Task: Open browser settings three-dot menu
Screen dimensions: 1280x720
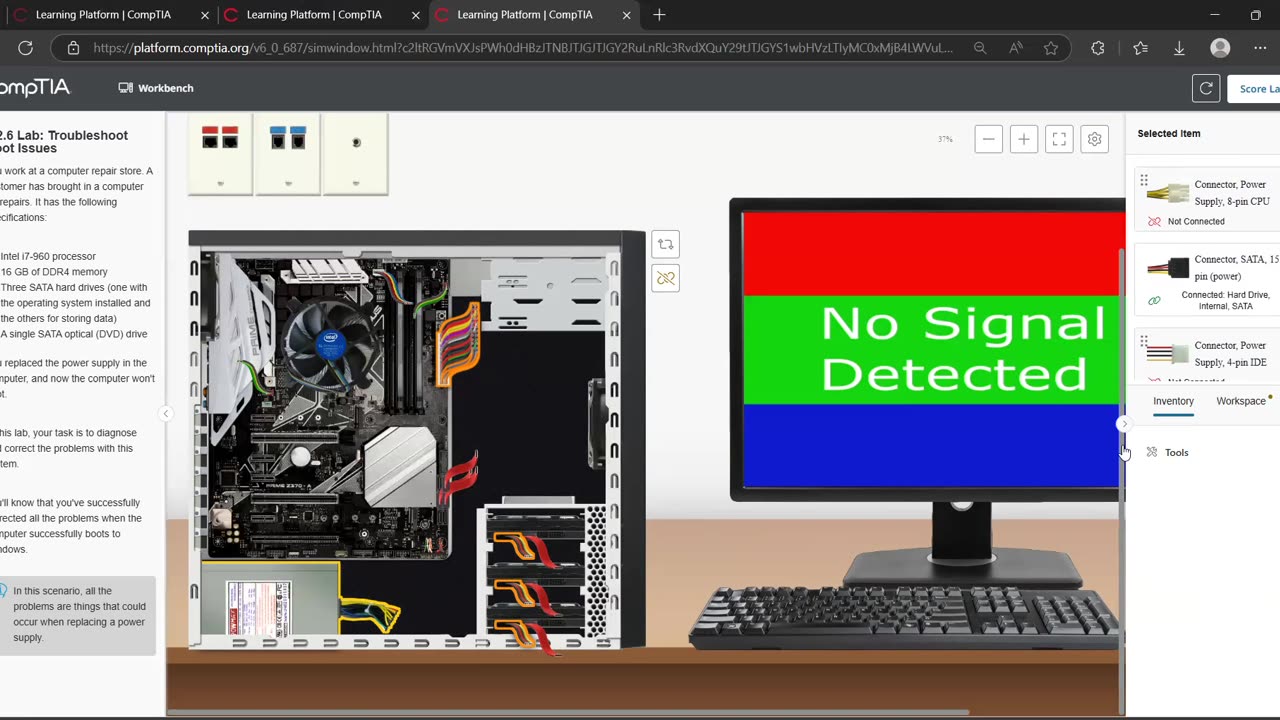Action: (x=1259, y=48)
